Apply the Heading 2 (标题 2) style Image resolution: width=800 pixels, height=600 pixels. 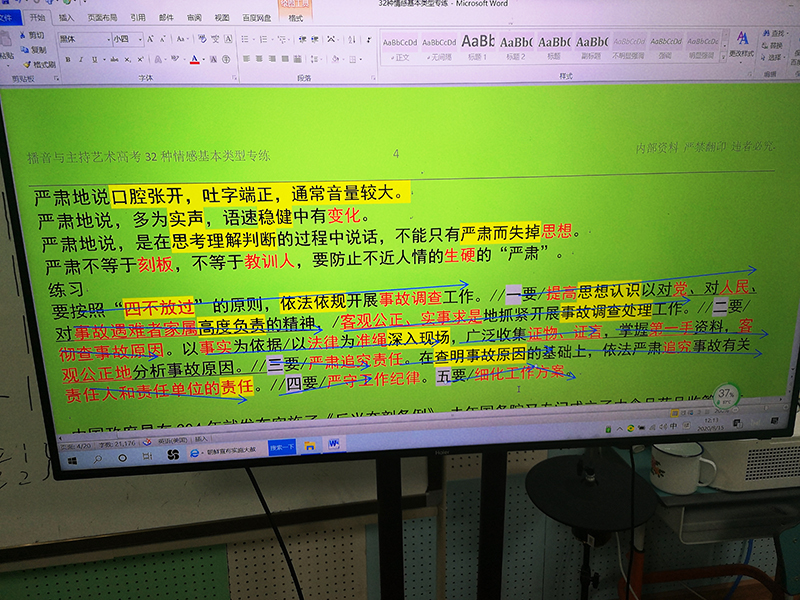click(516, 45)
